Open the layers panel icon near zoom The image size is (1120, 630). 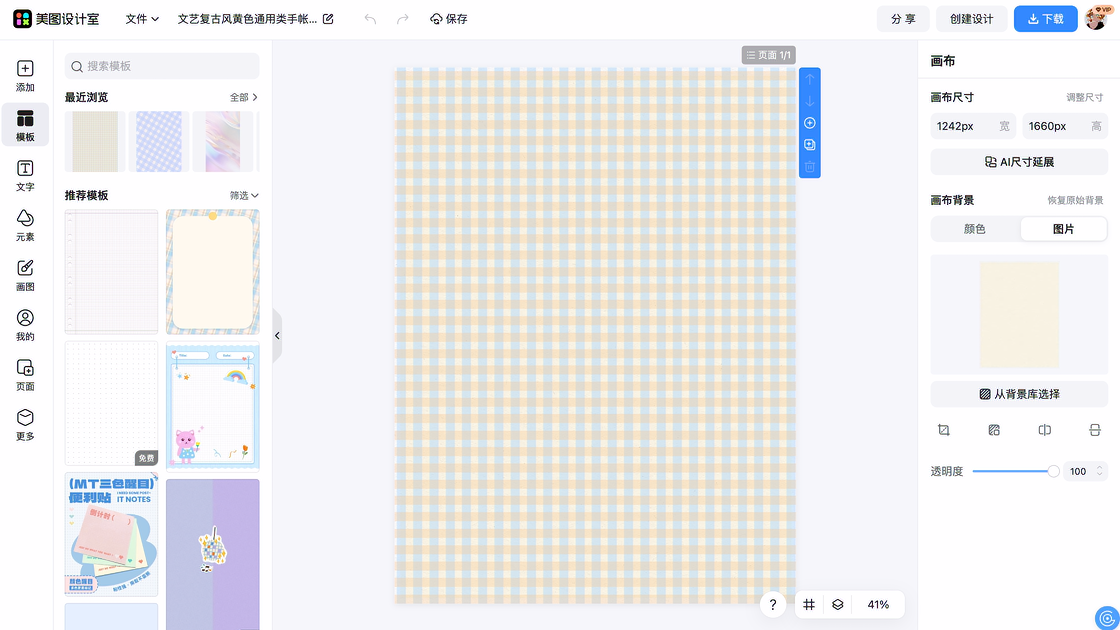click(x=838, y=605)
